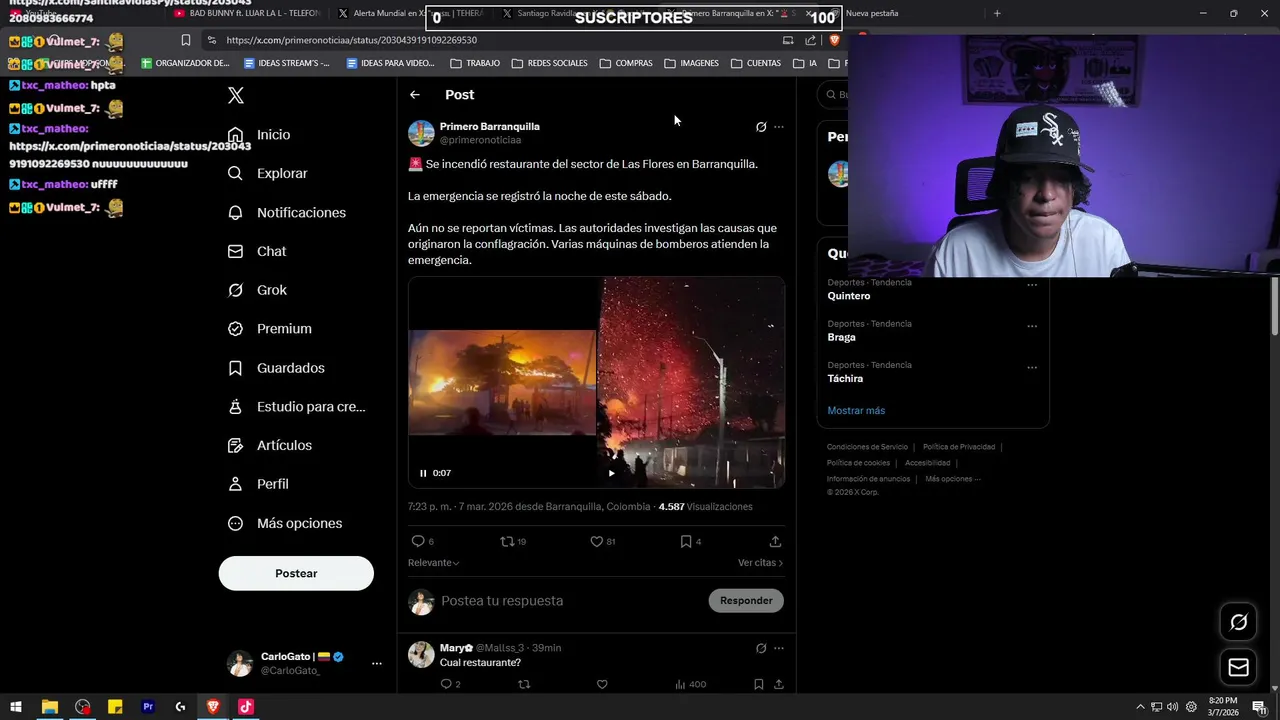Play the right fire video
Viewport: 1280px width, 720px height.
pyautogui.click(x=611, y=473)
